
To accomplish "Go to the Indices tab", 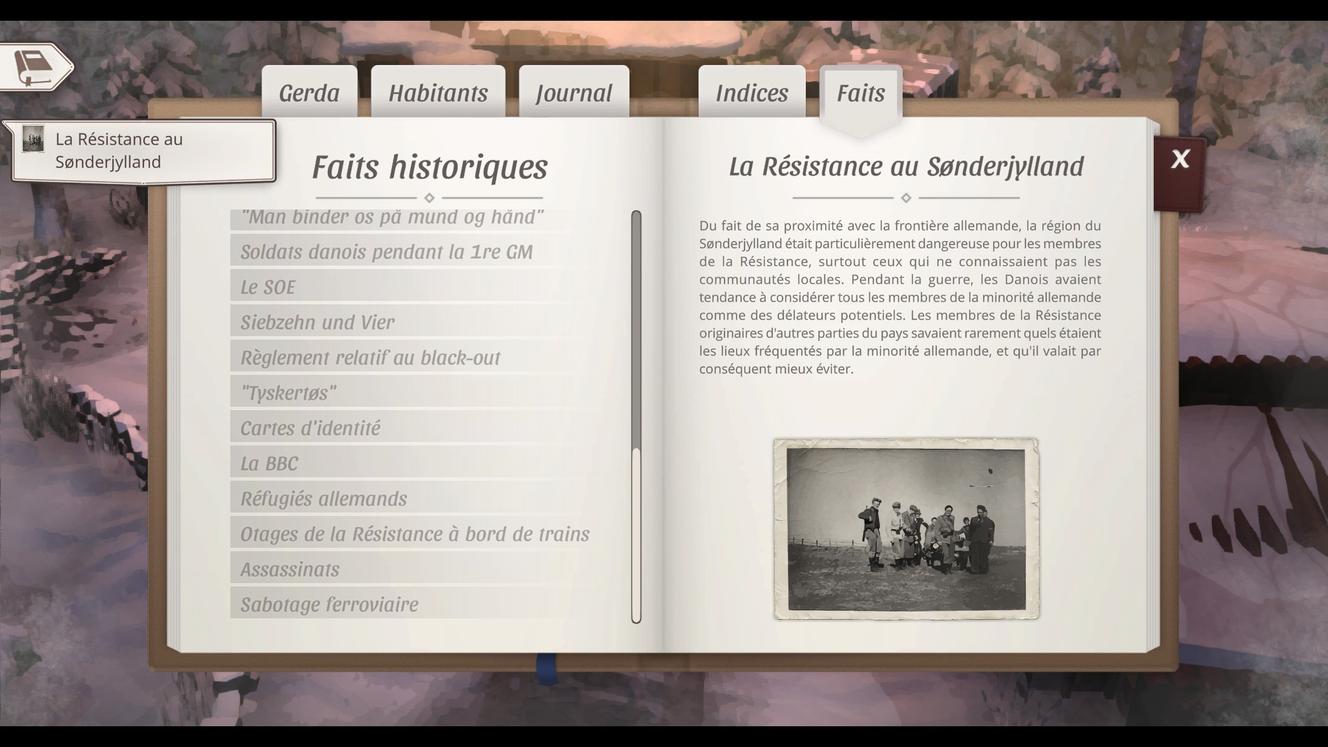I will point(752,93).
